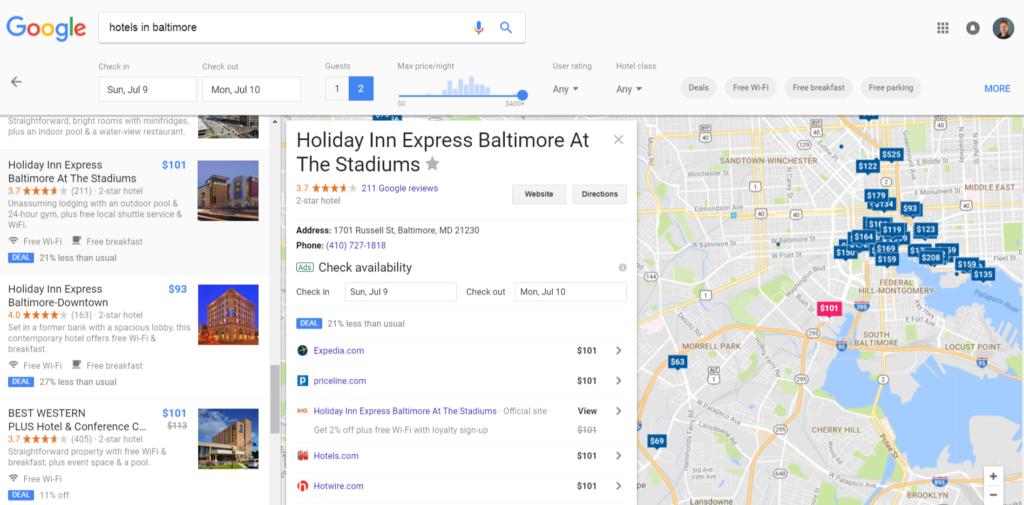Click the priceline.com logo icon

(x=302, y=381)
